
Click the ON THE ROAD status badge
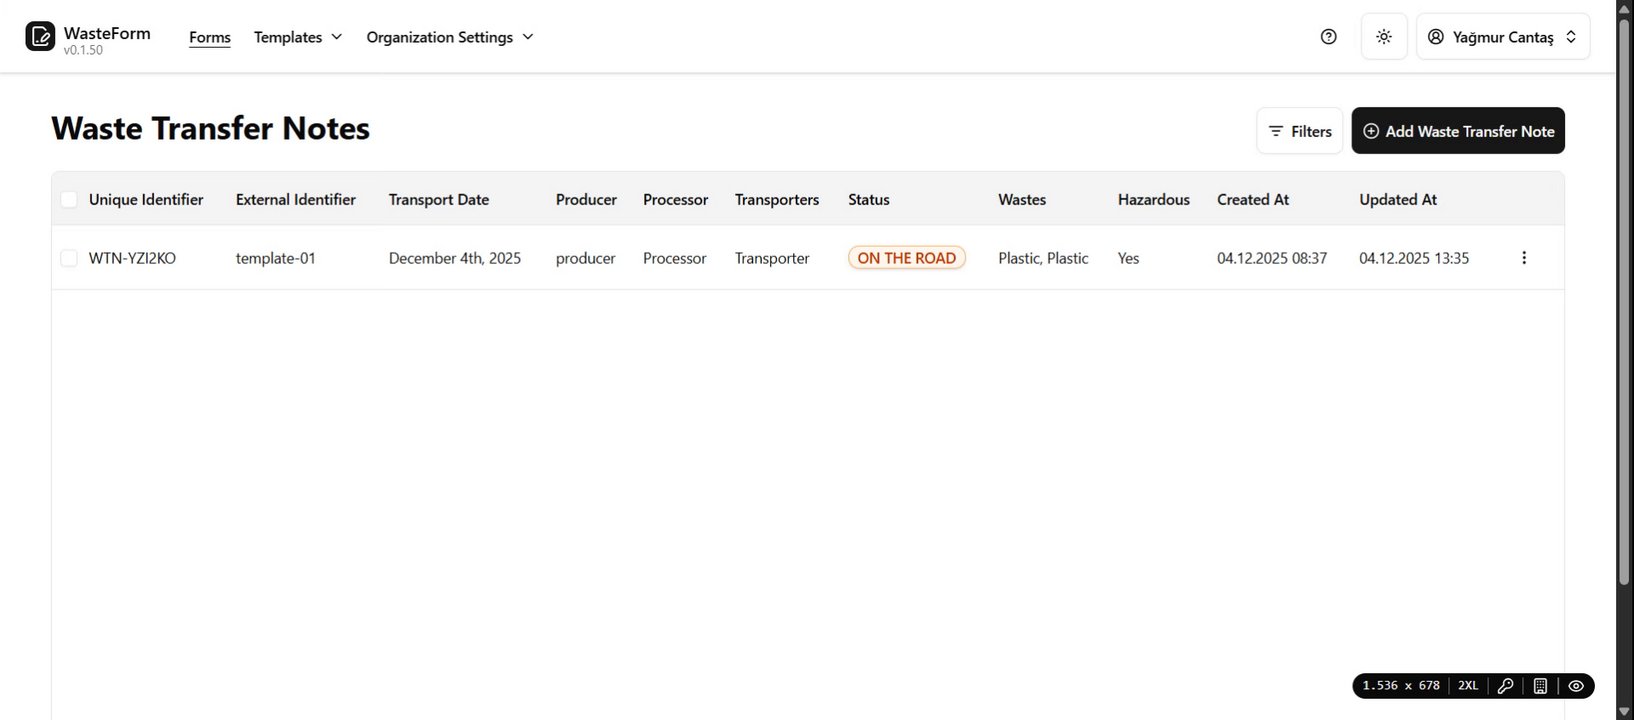pyautogui.click(x=906, y=258)
